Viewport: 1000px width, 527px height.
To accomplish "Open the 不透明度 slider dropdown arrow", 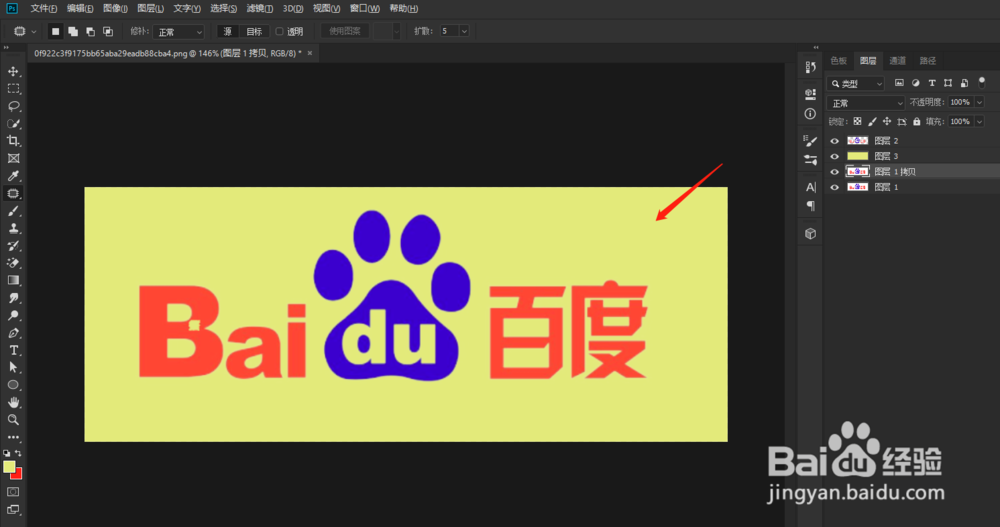I will click(980, 102).
